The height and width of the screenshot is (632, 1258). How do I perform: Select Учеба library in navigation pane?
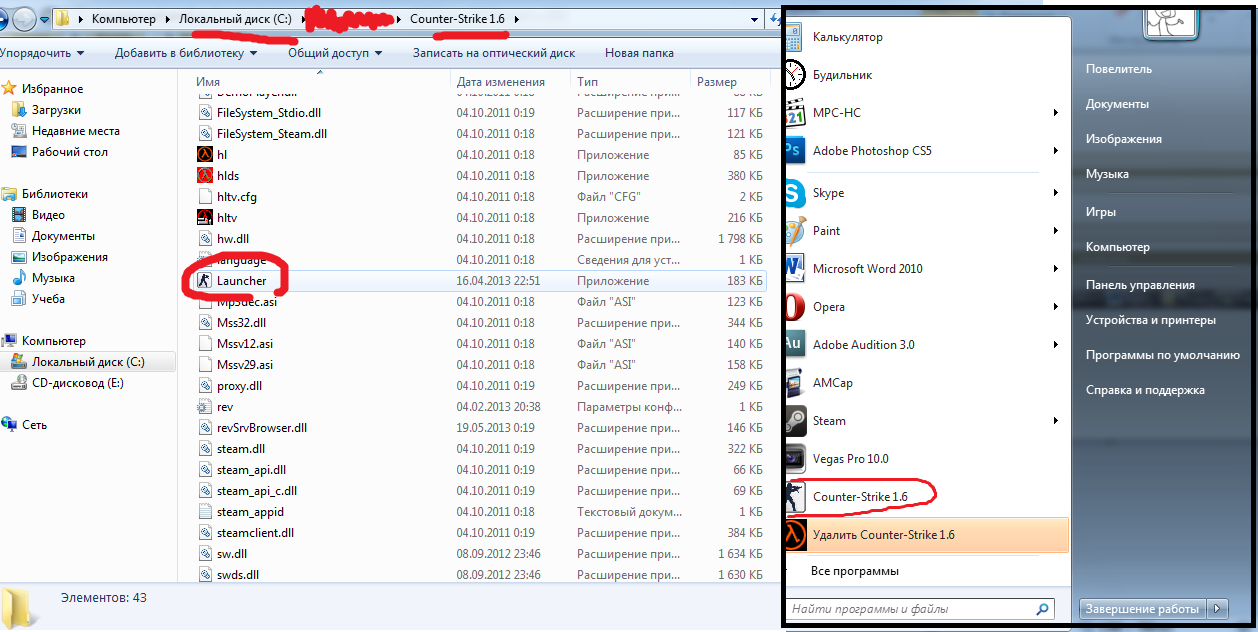click(48, 299)
